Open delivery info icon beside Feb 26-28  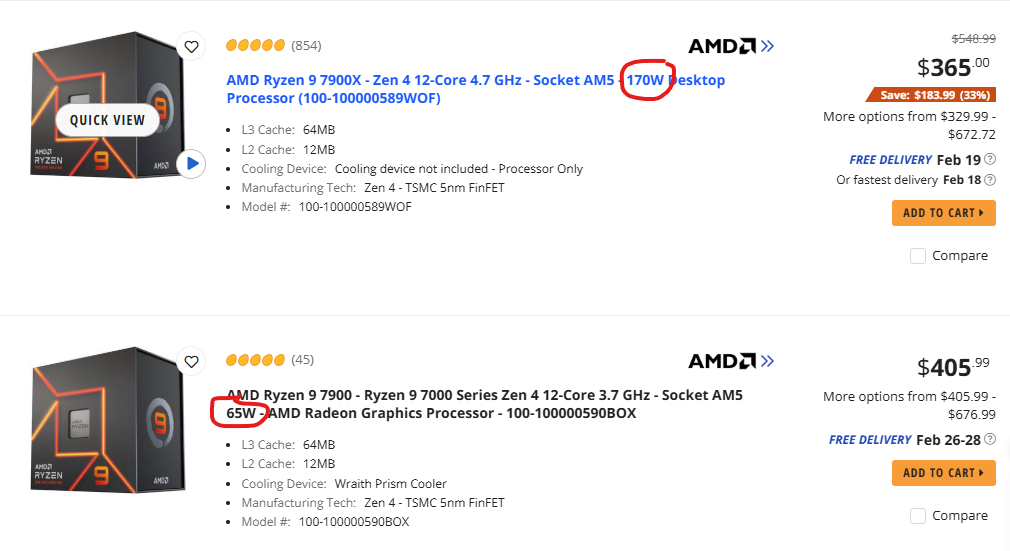990,440
